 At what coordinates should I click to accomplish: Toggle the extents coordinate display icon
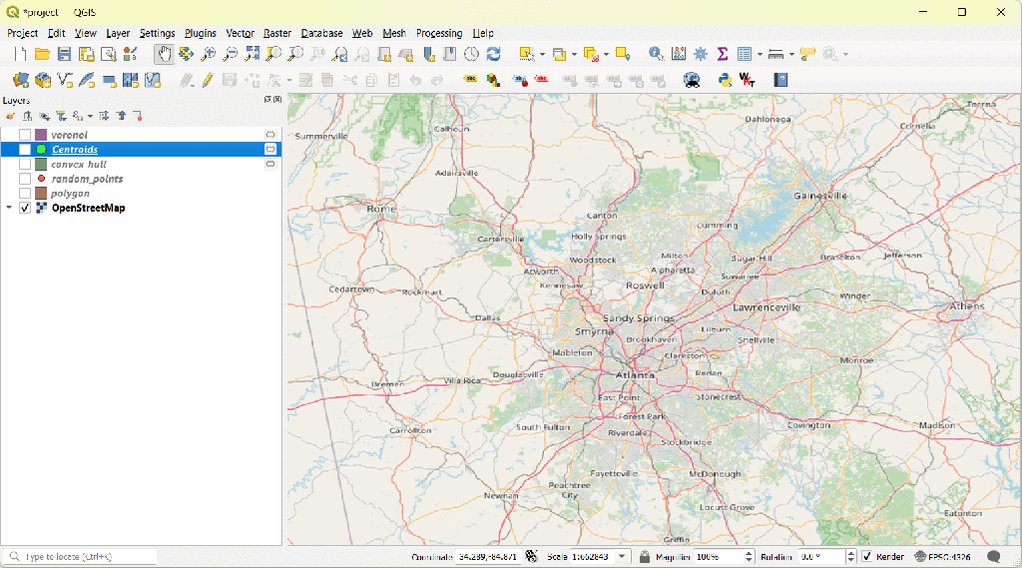pyautogui.click(x=532, y=556)
